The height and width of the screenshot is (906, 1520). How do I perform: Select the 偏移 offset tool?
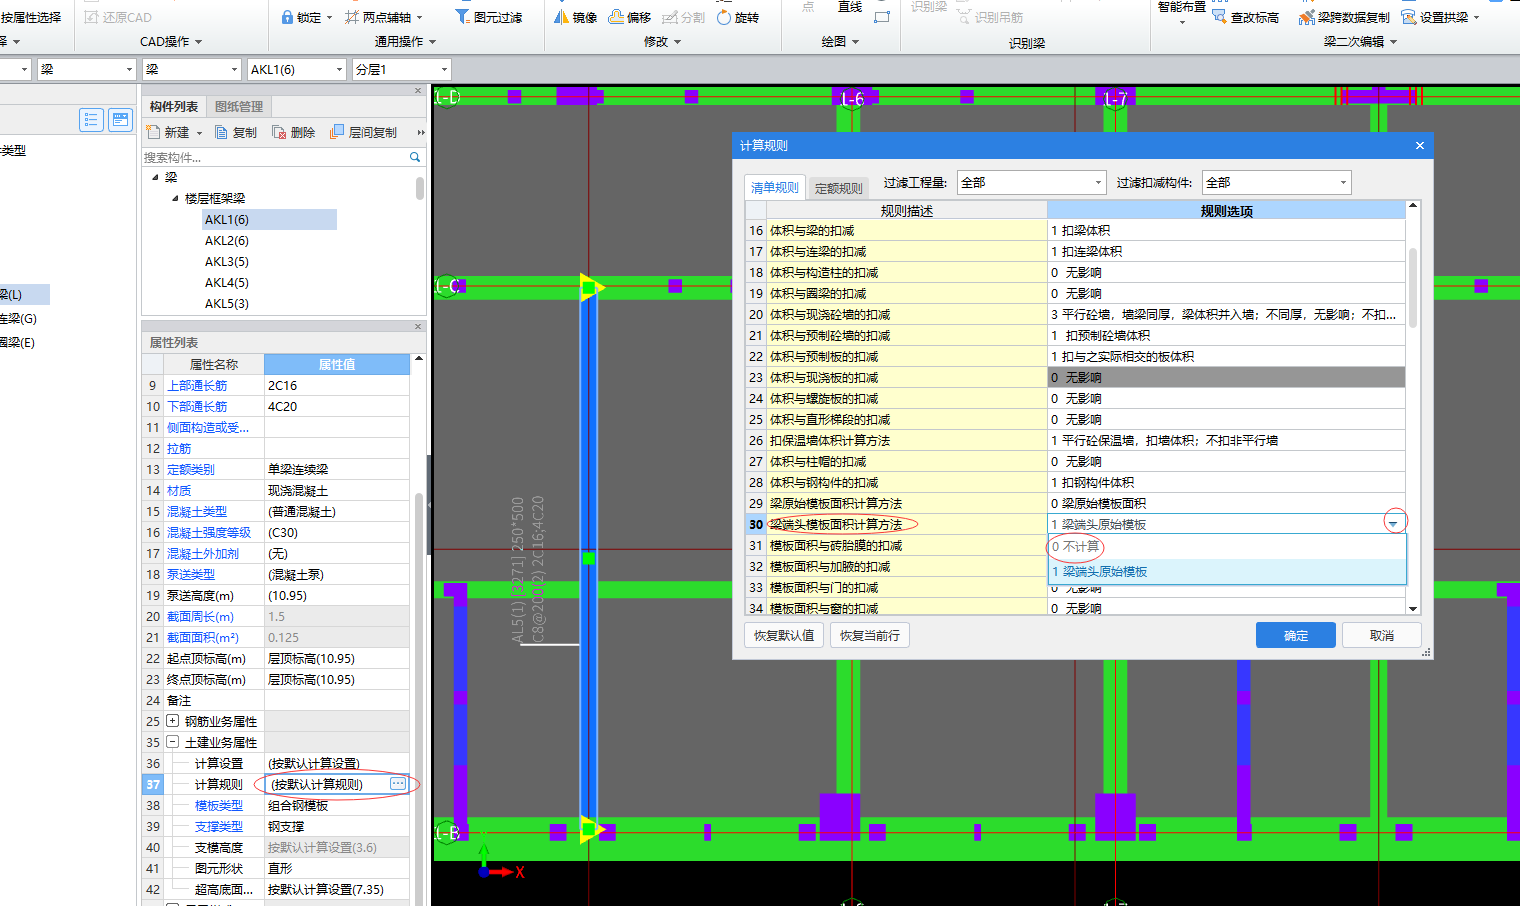(x=617, y=17)
